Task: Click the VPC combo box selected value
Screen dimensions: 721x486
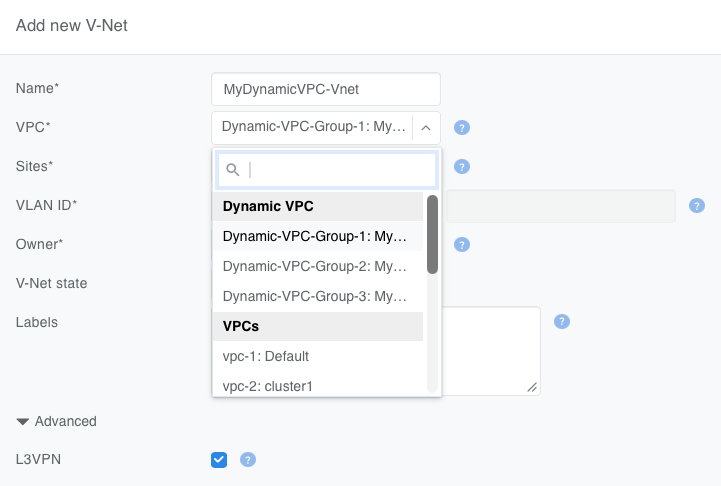Action: coord(314,126)
